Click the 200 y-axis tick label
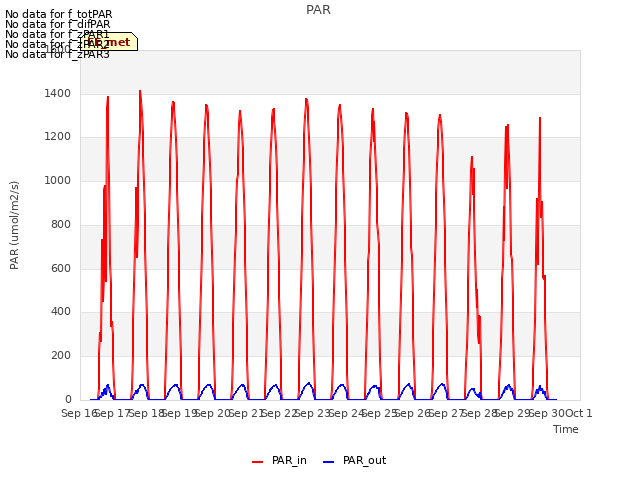The image size is (640, 480). pyautogui.click(x=61, y=356)
